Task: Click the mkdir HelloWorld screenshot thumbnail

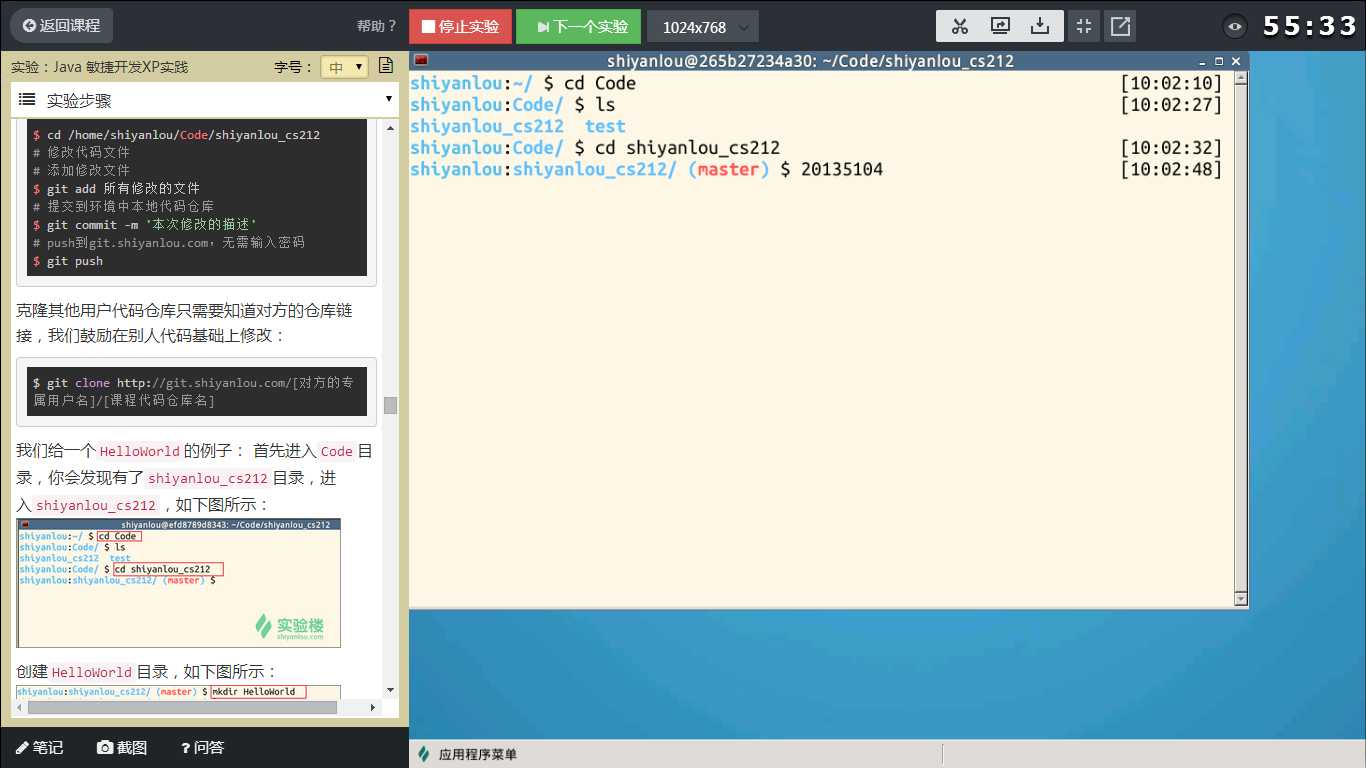Action: click(179, 691)
